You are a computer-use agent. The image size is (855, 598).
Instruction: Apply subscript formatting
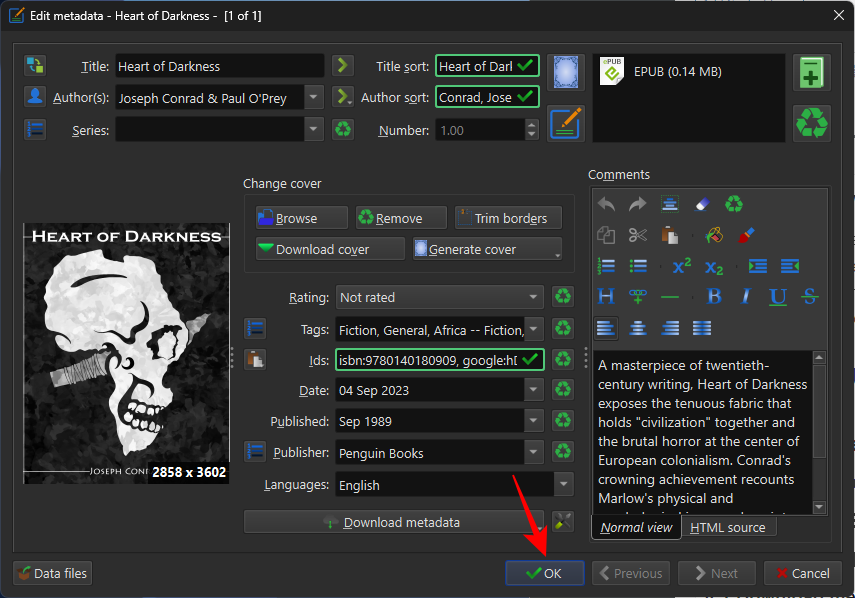click(714, 267)
